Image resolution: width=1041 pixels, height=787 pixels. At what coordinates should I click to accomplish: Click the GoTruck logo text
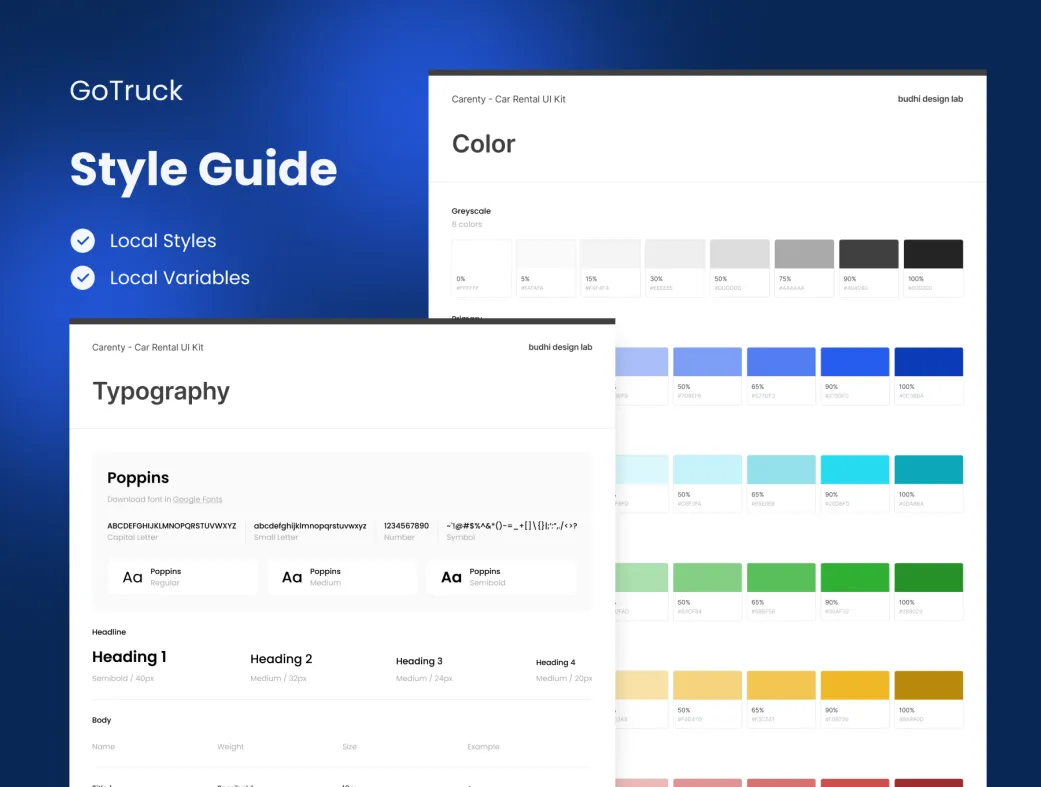tap(126, 91)
